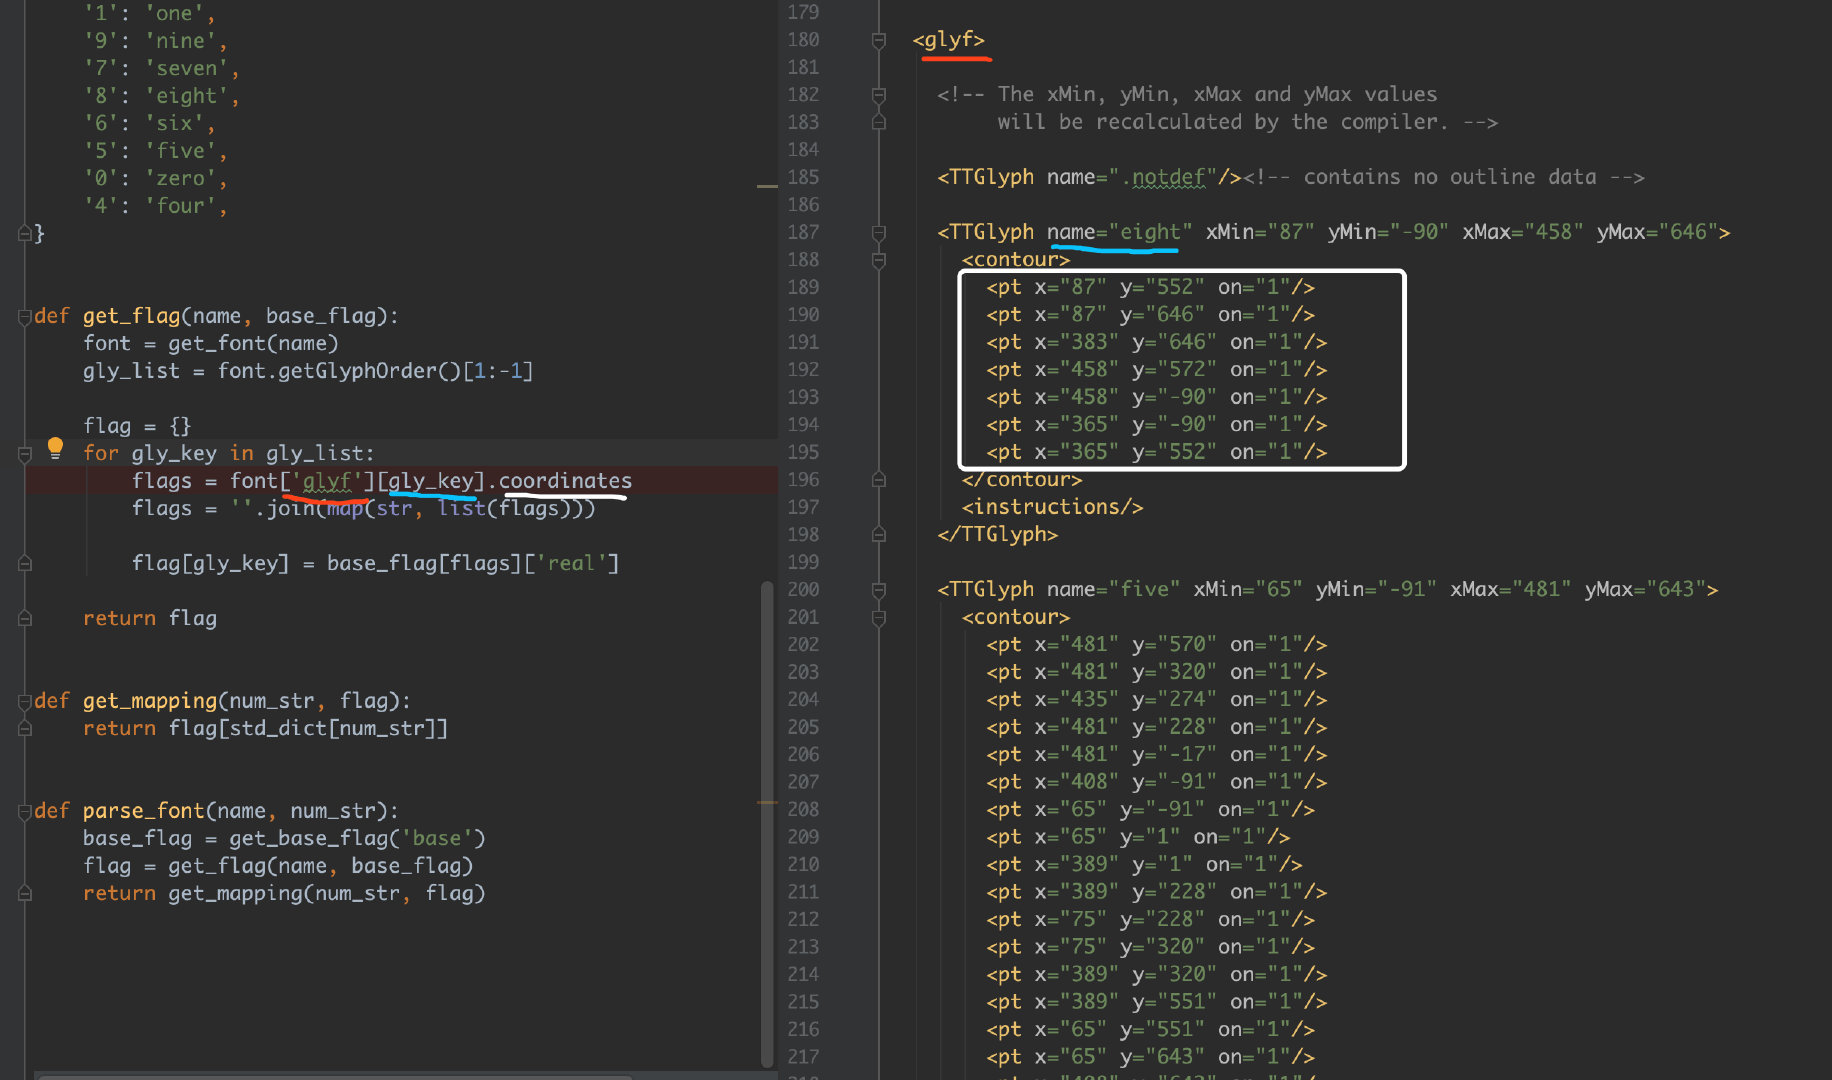Click the '8': 'eight' dictionary entry

[x=161, y=96]
